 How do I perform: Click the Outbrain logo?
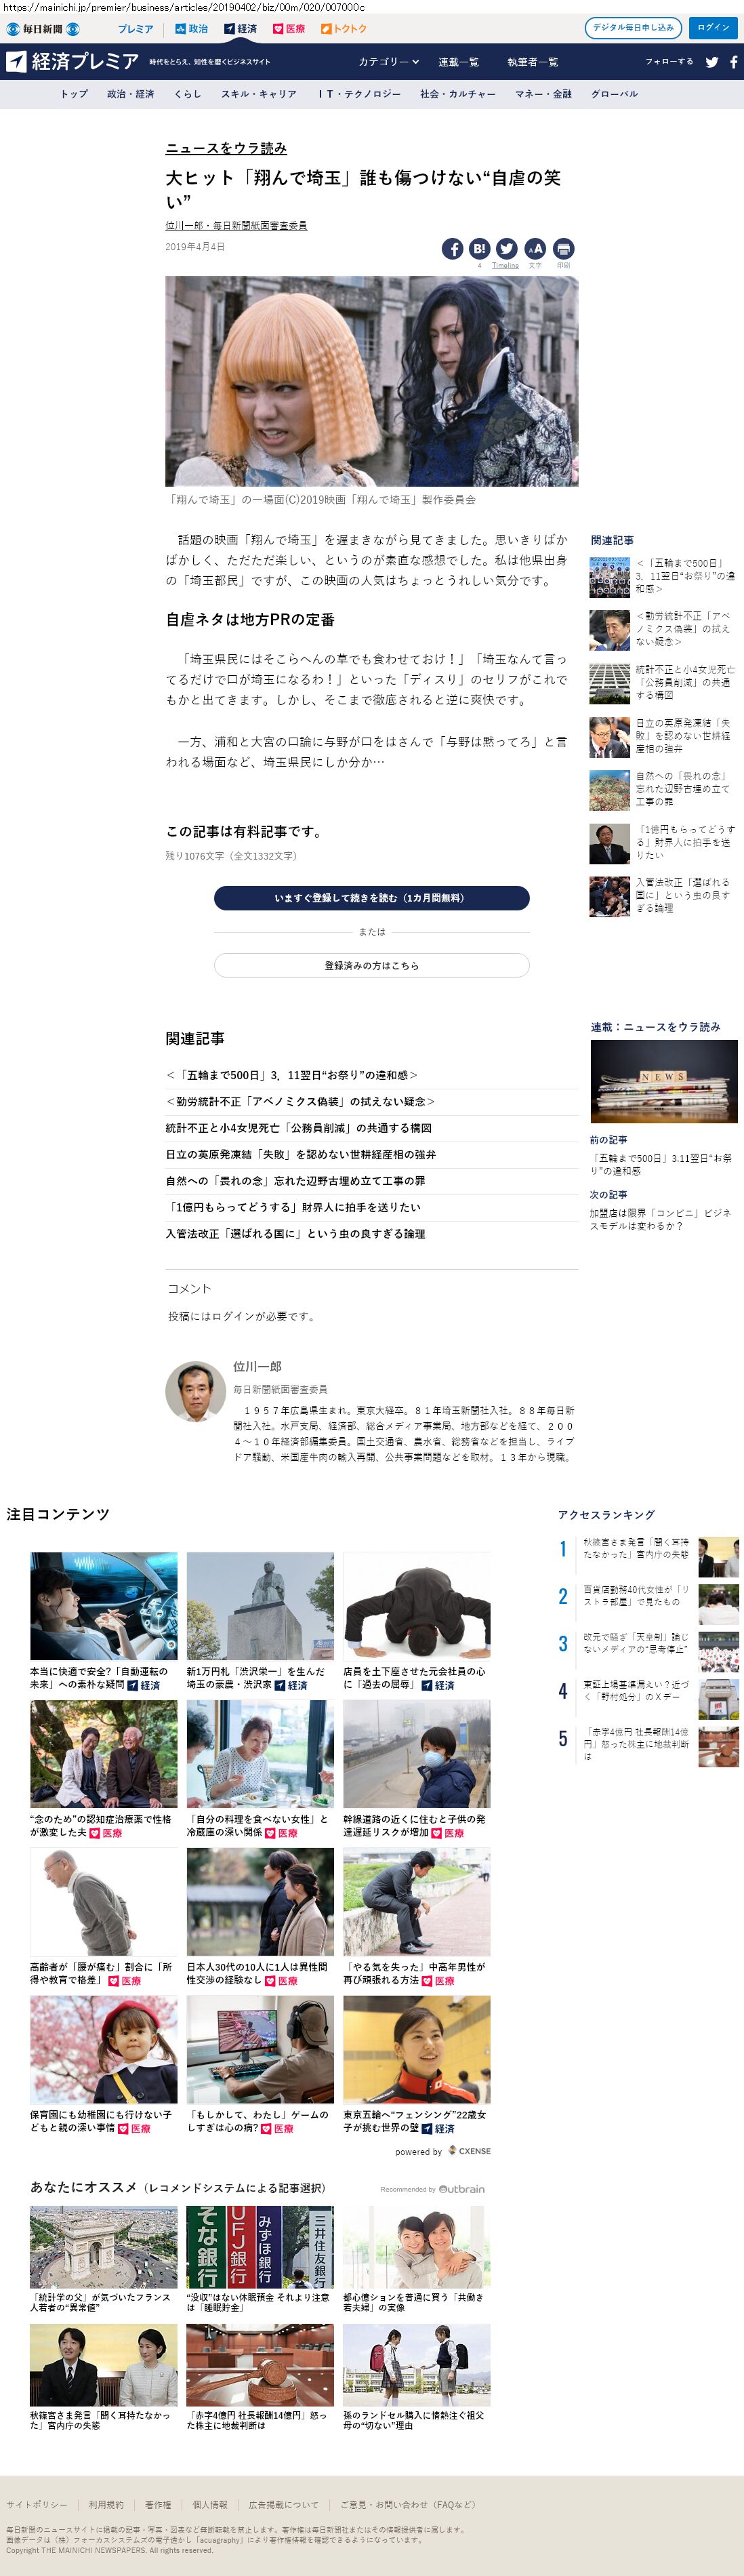462,2189
